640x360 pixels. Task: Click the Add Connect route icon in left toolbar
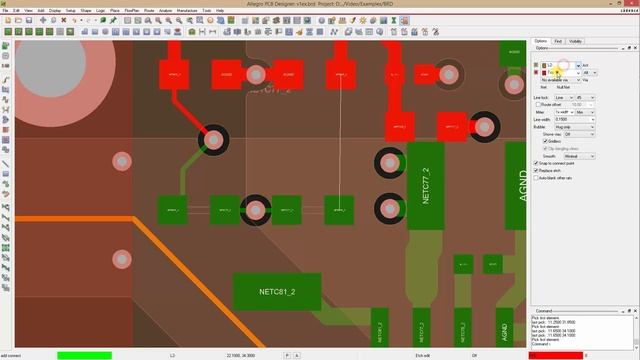point(6,79)
